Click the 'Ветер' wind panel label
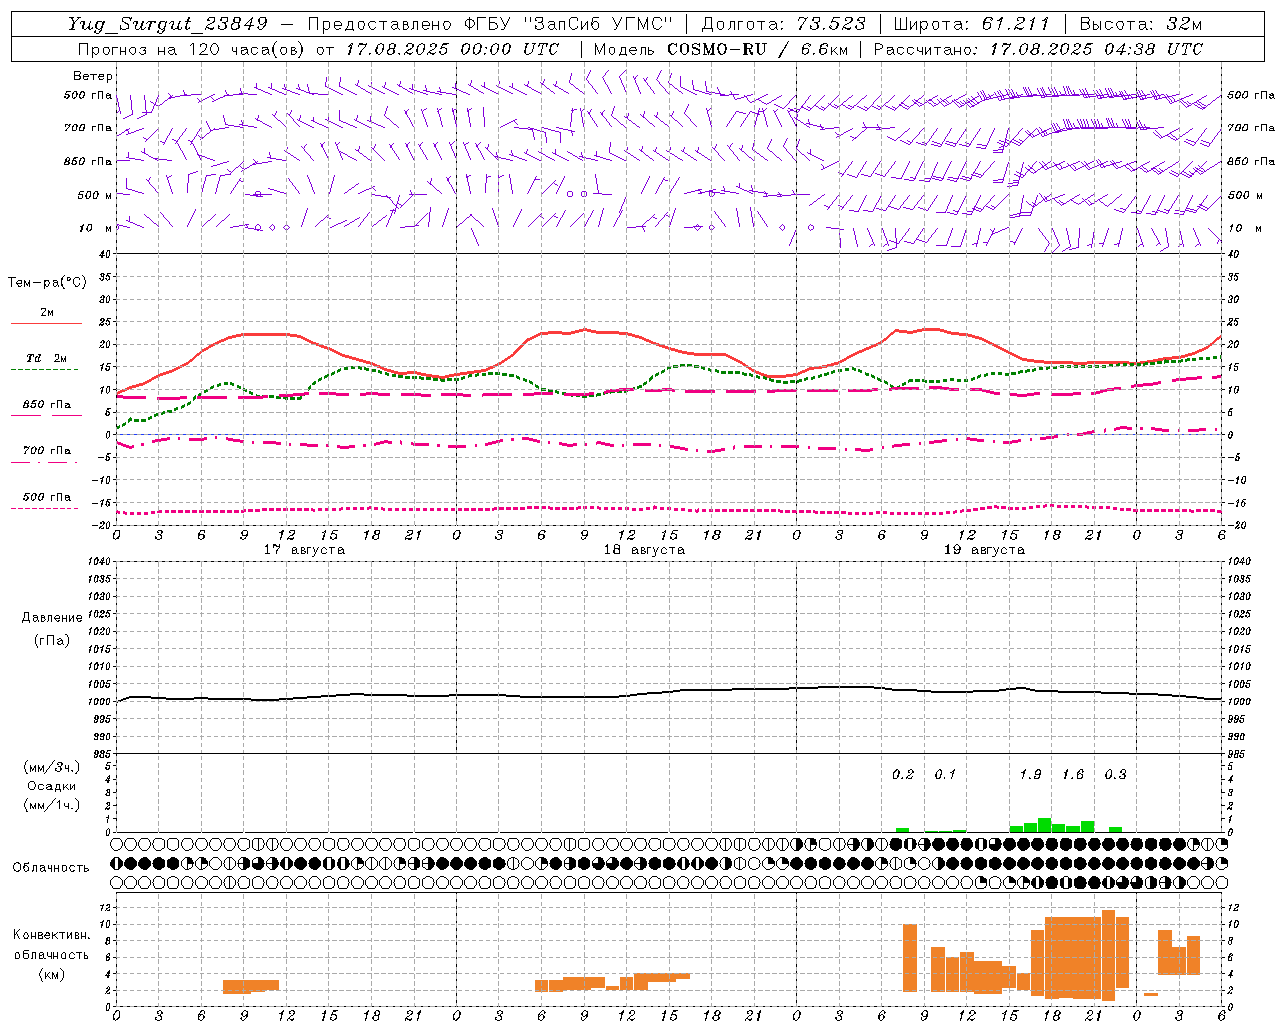The image size is (1280, 1024). pyautogui.click(x=93, y=76)
